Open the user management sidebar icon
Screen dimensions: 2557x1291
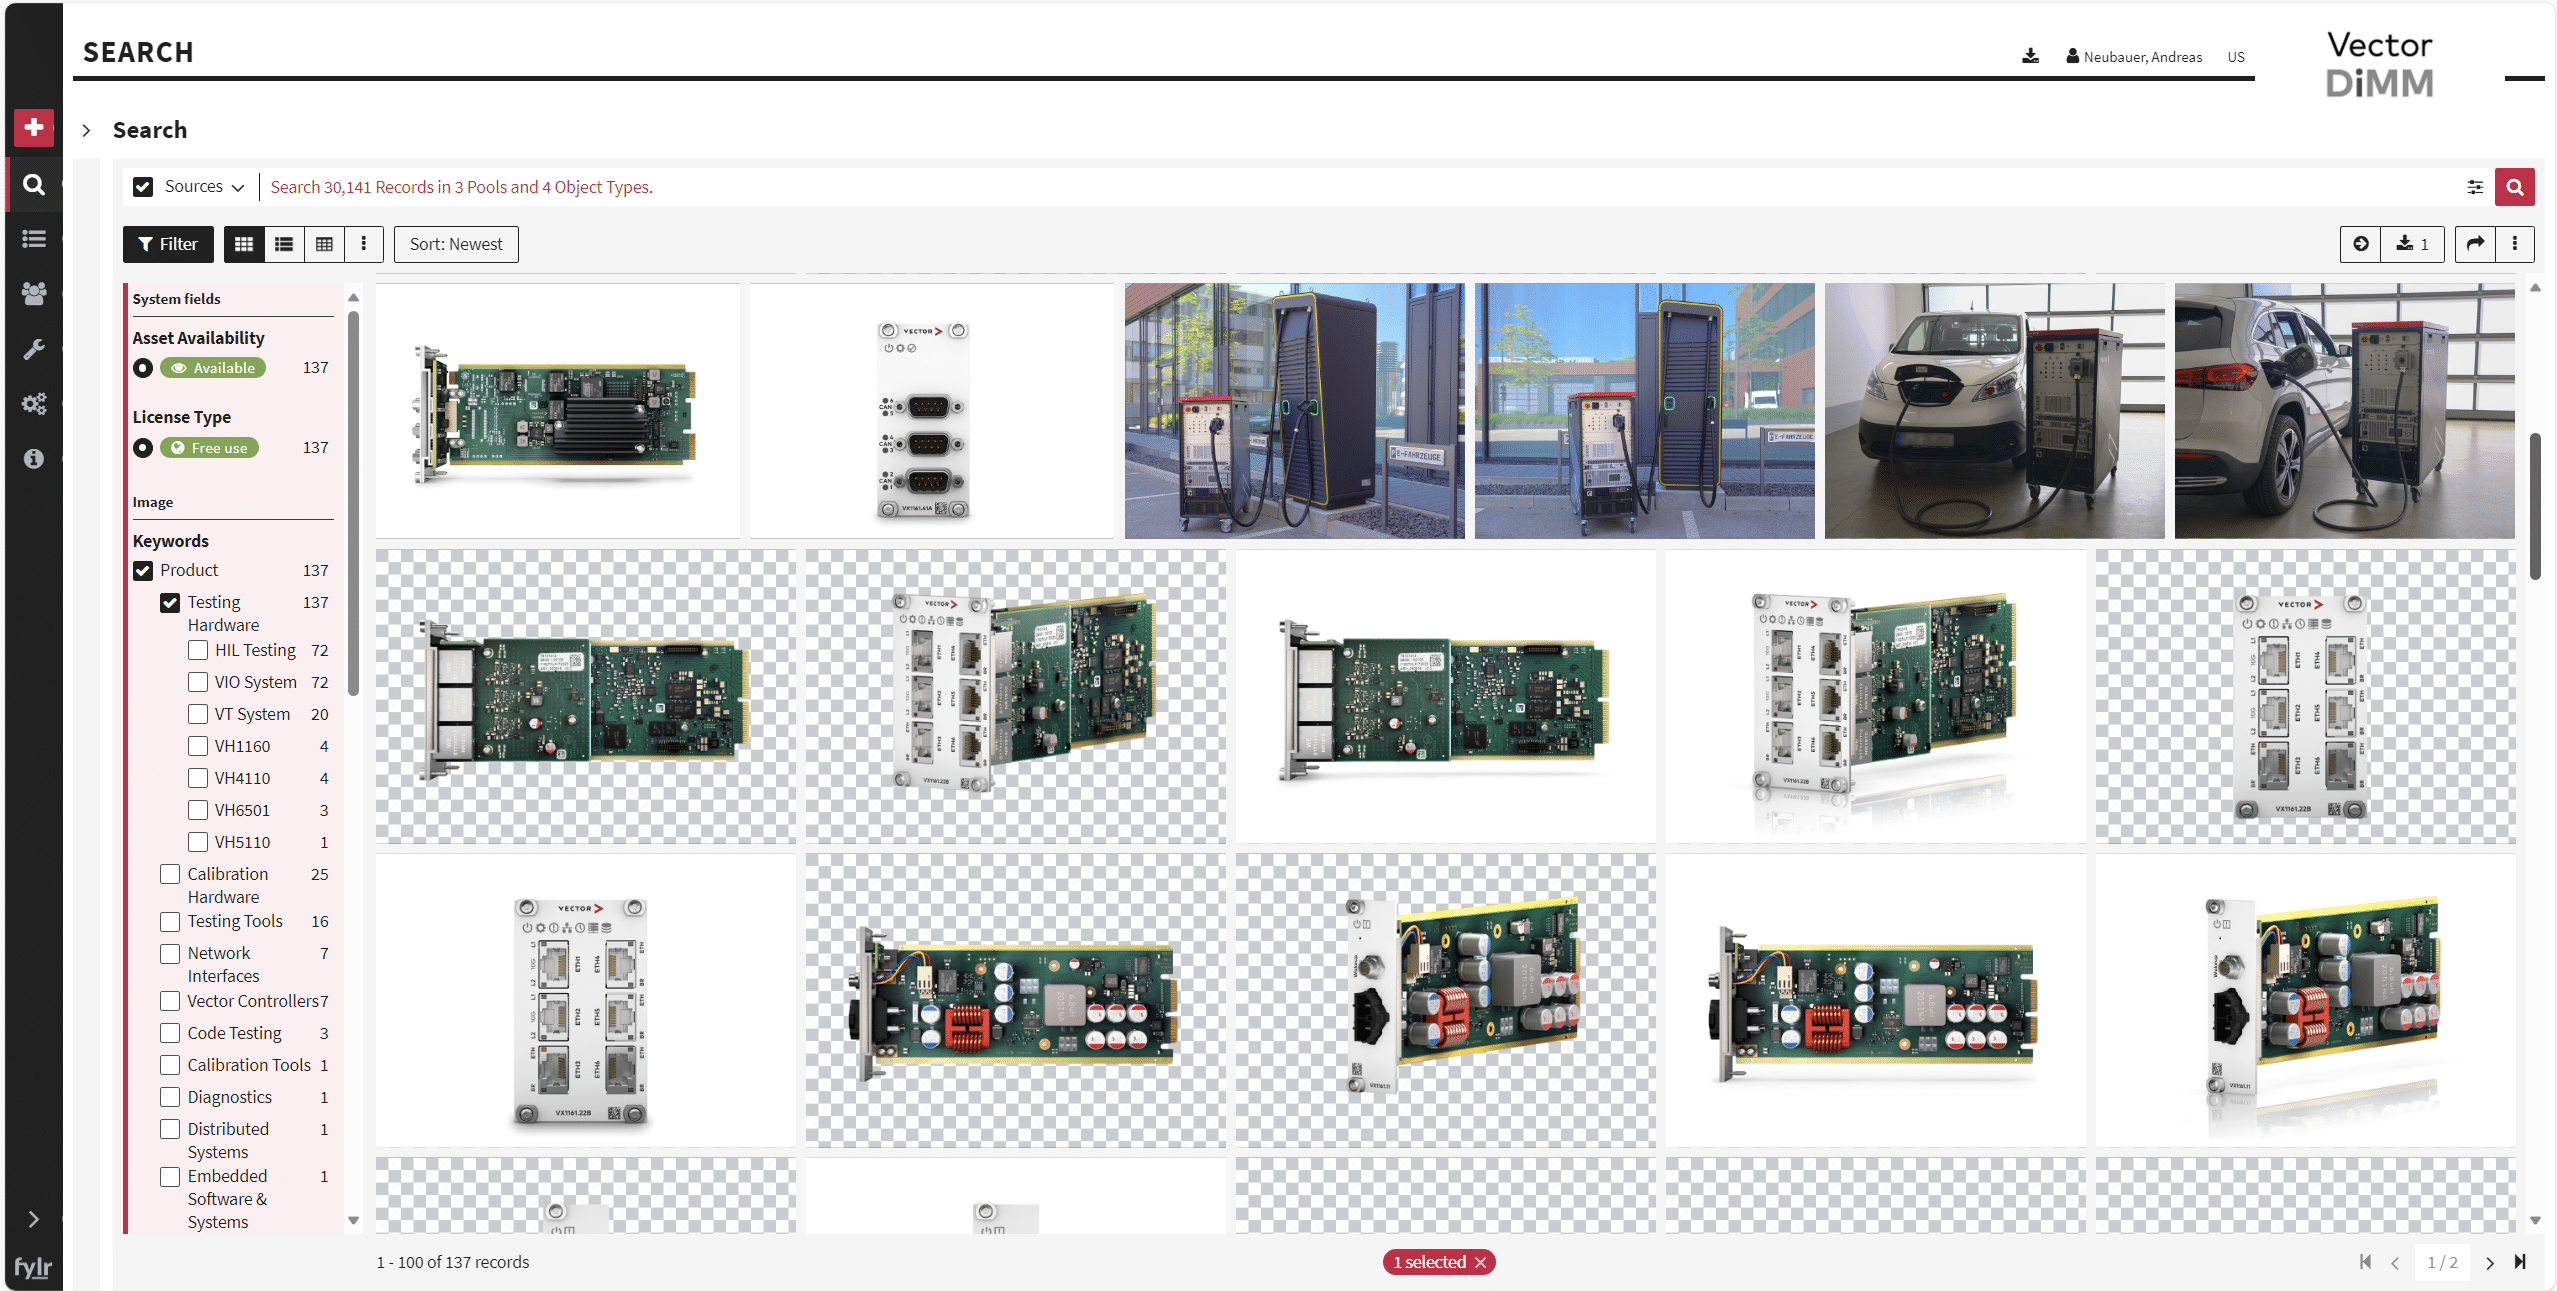34,293
